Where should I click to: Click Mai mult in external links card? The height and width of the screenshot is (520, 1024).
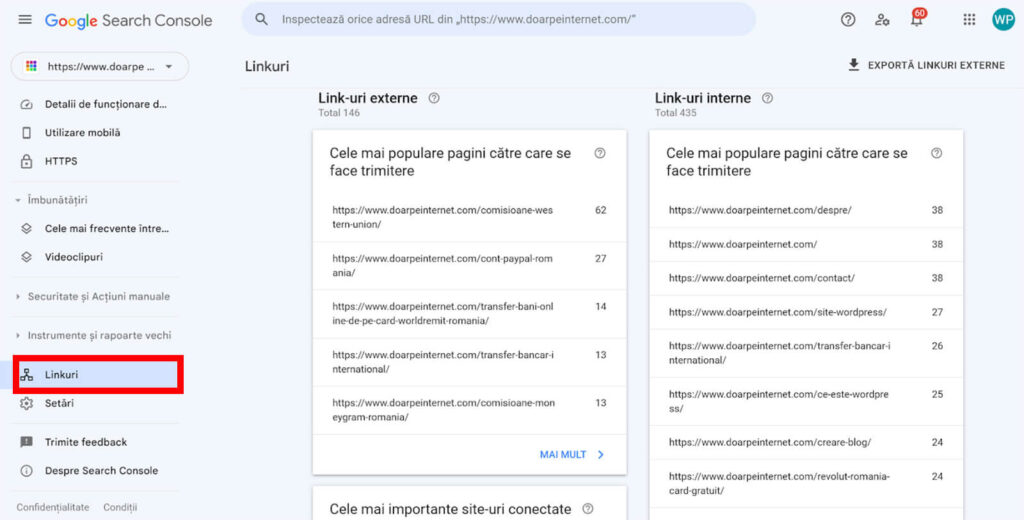563,455
